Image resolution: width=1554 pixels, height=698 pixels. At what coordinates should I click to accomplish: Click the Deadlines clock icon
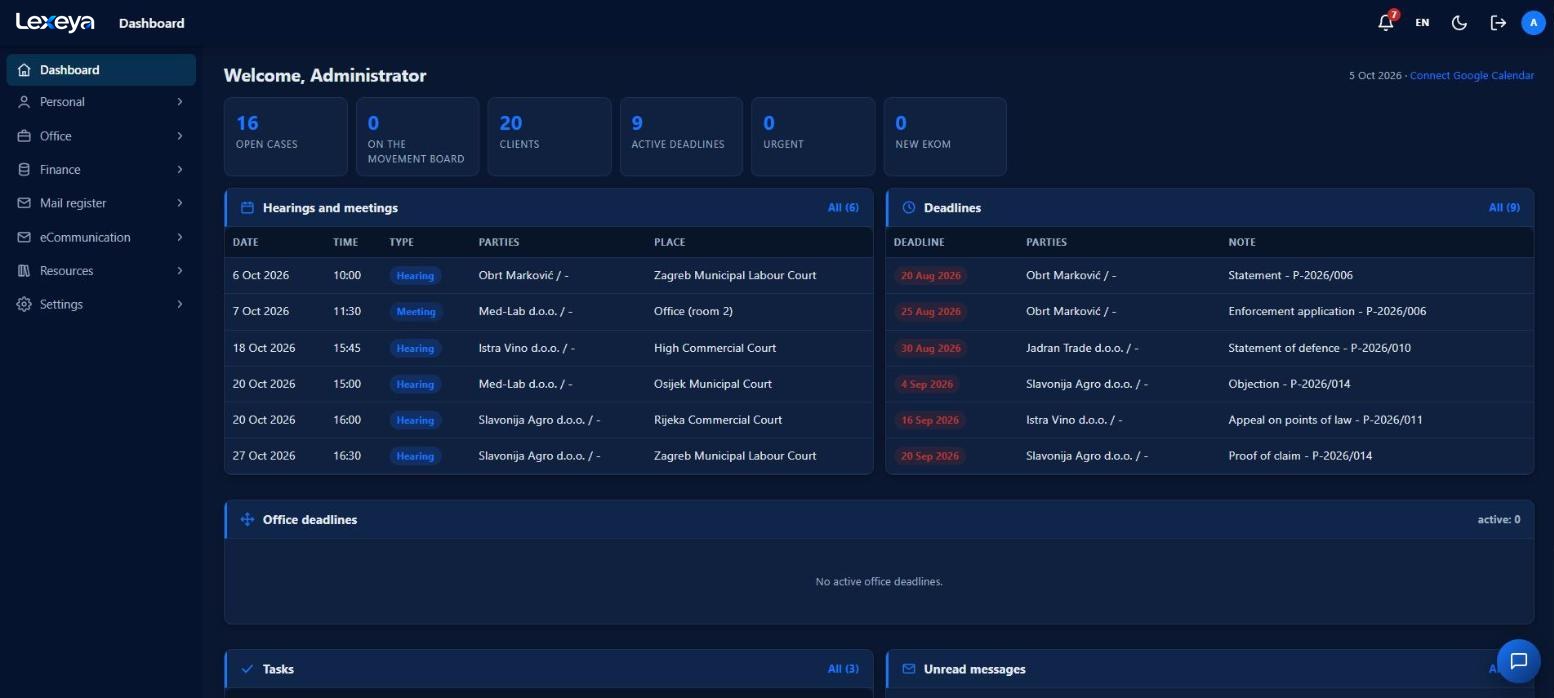point(909,208)
